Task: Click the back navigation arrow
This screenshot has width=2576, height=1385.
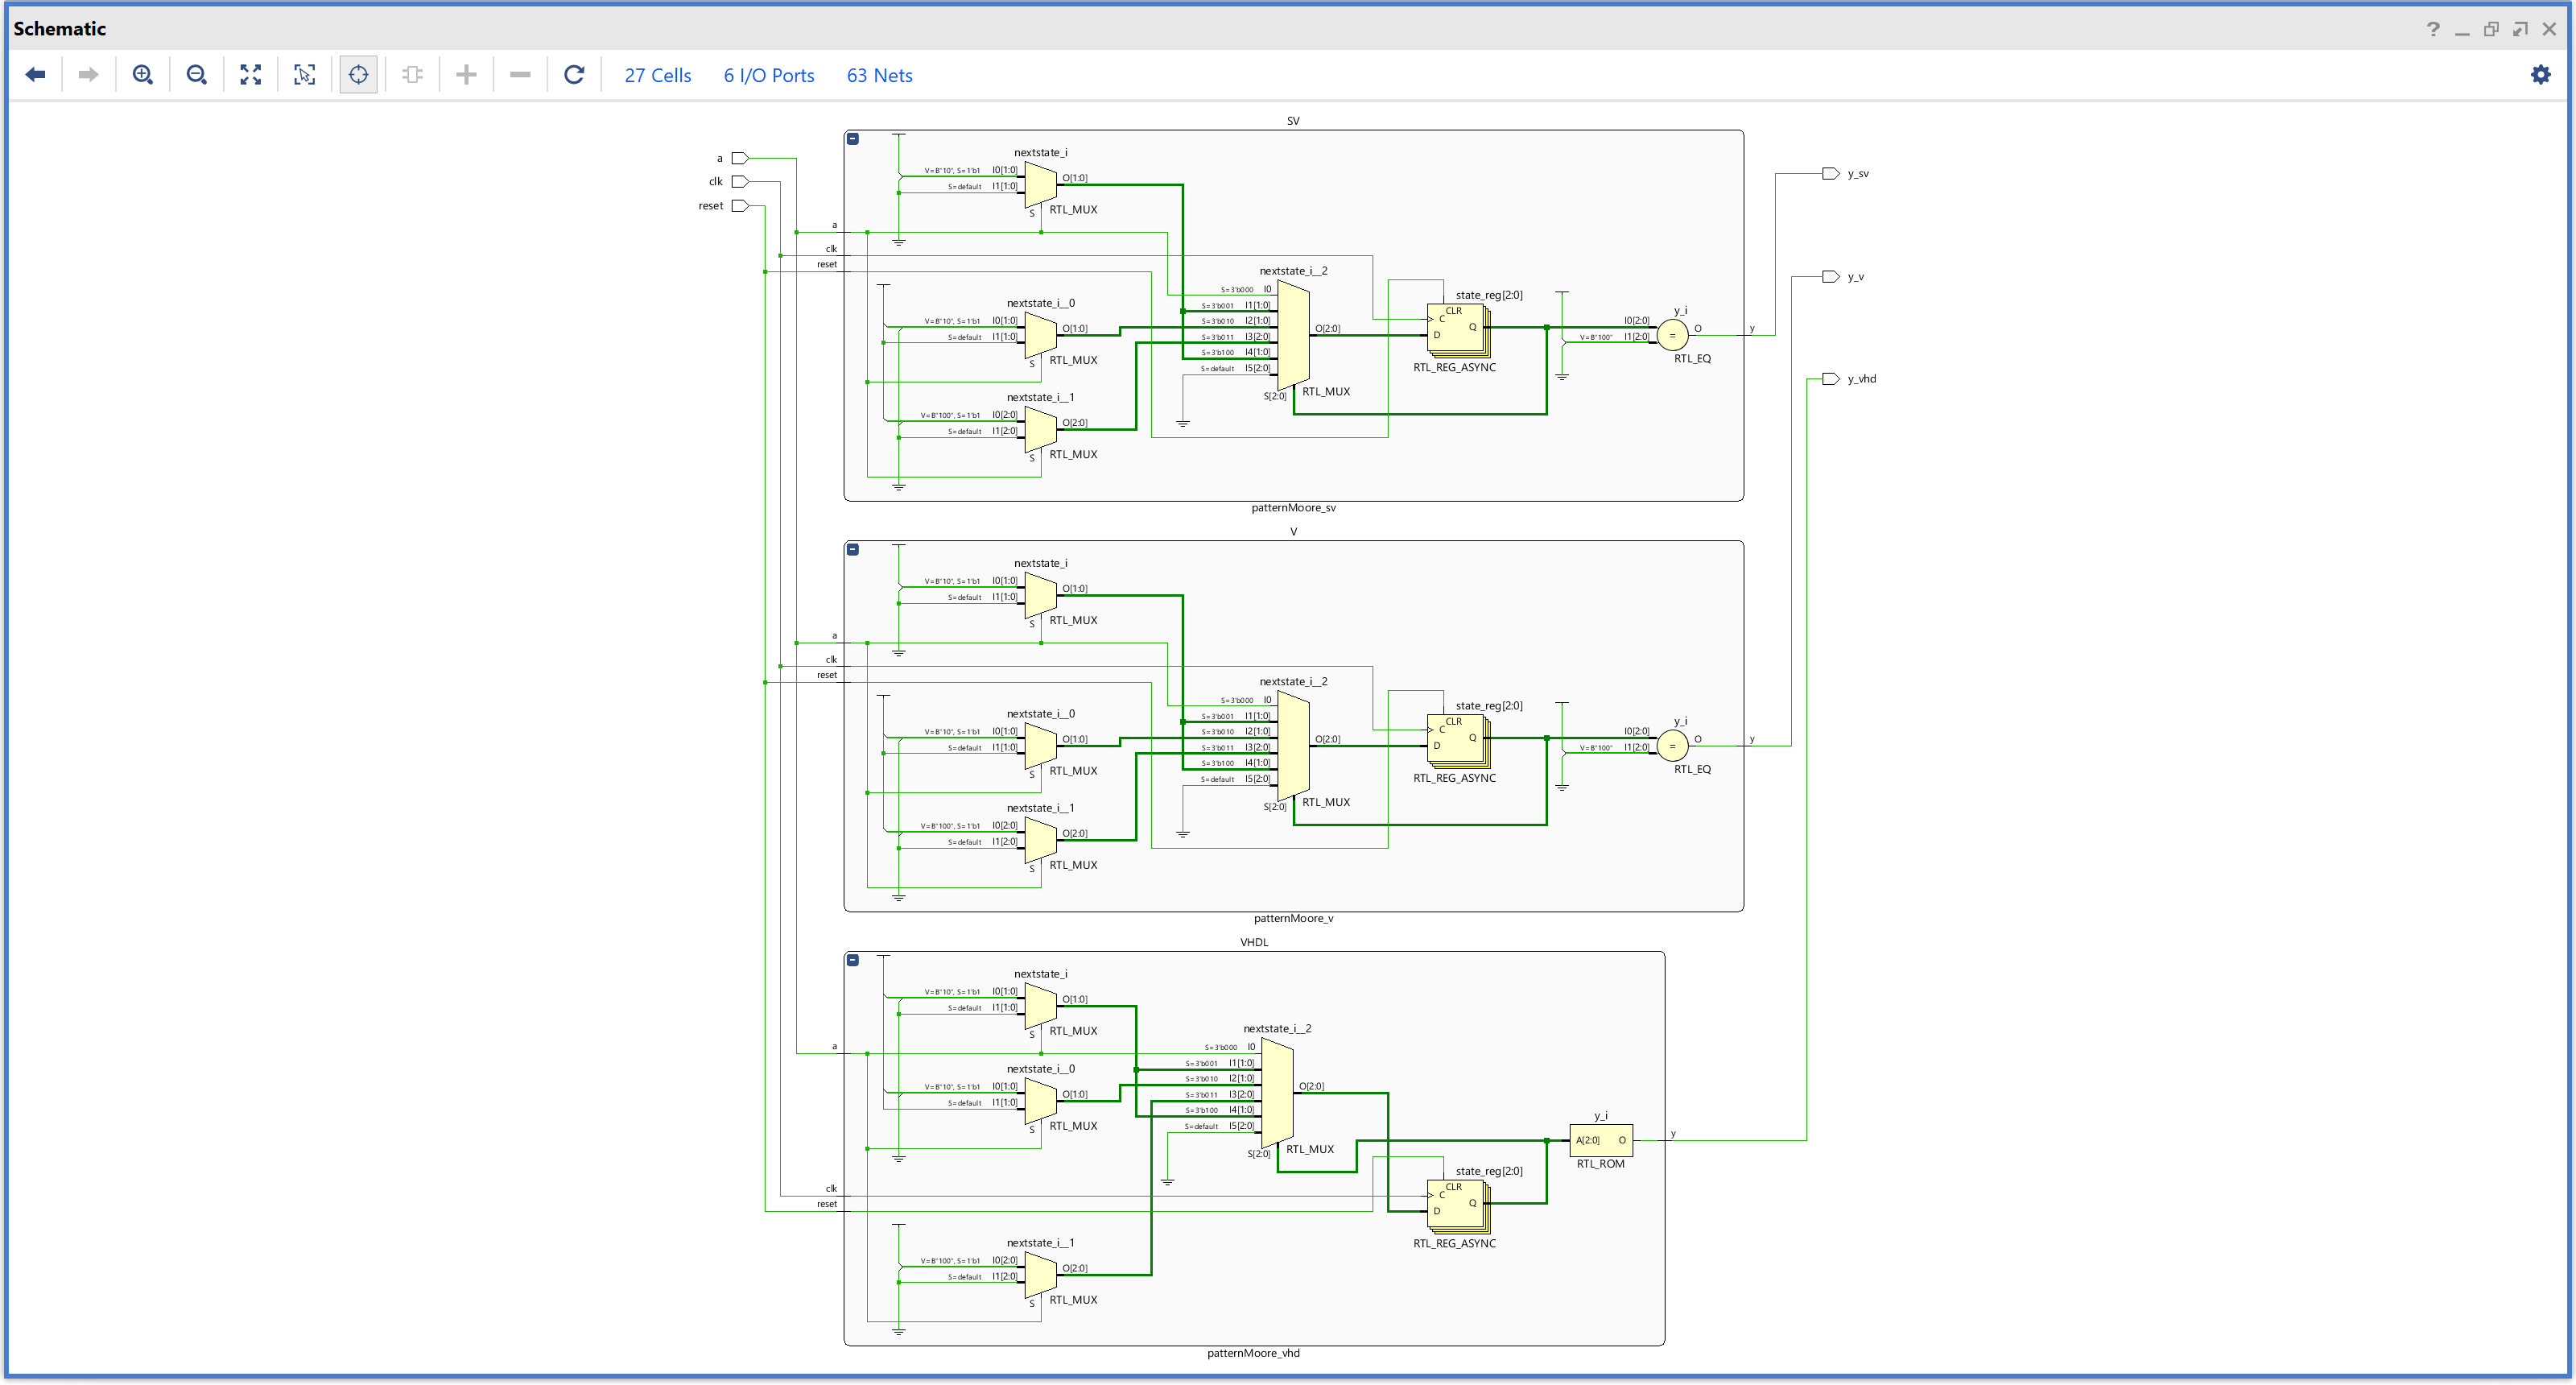Action: coord(36,75)
